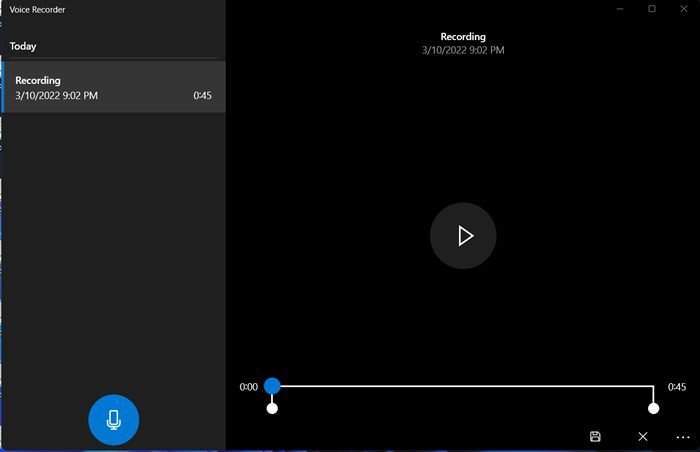The image size is (700, 452).
Task: Save the trimmed recording with the disk icon
Action: coord(595,436)
